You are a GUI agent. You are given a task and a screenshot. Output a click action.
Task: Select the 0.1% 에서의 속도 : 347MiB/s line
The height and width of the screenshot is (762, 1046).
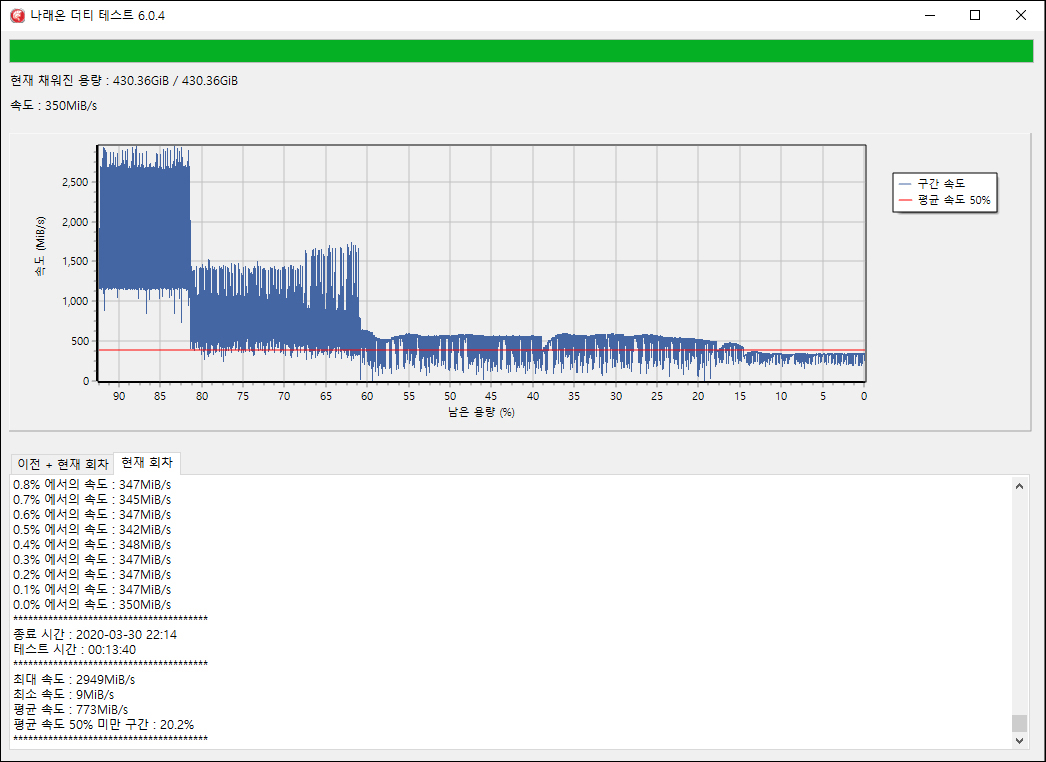[x=92, y=589]
